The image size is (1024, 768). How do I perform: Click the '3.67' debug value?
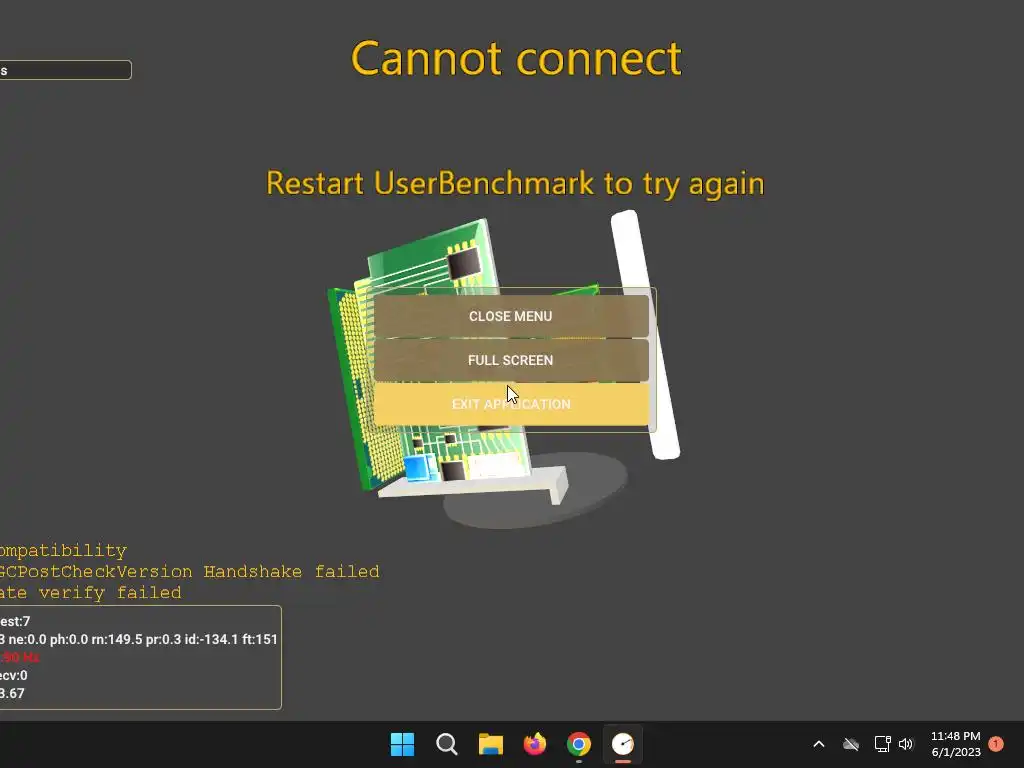point(12,694)
